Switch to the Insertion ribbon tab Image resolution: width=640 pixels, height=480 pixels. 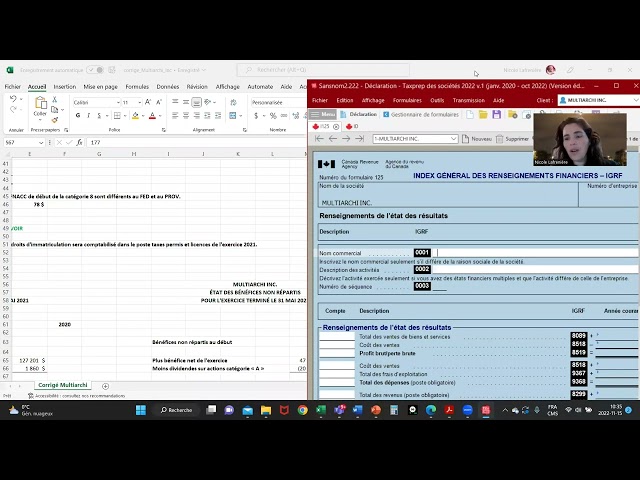tap(64, 87)
